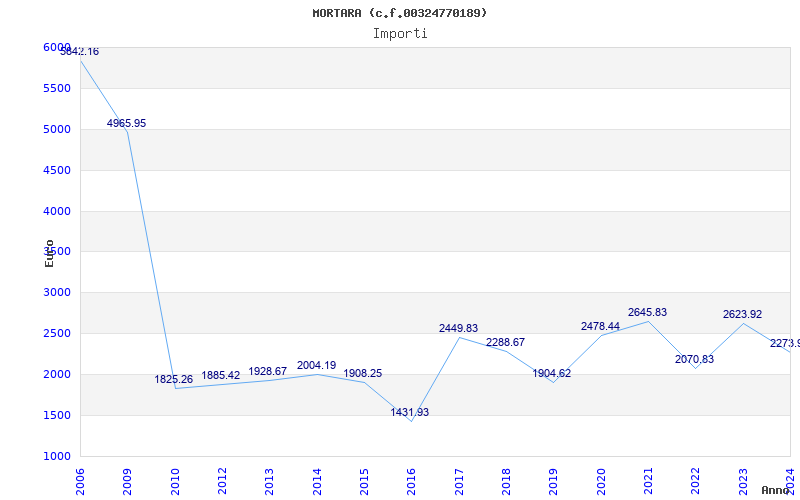Select the 1904.62 data label

click(x=552, y=373)
